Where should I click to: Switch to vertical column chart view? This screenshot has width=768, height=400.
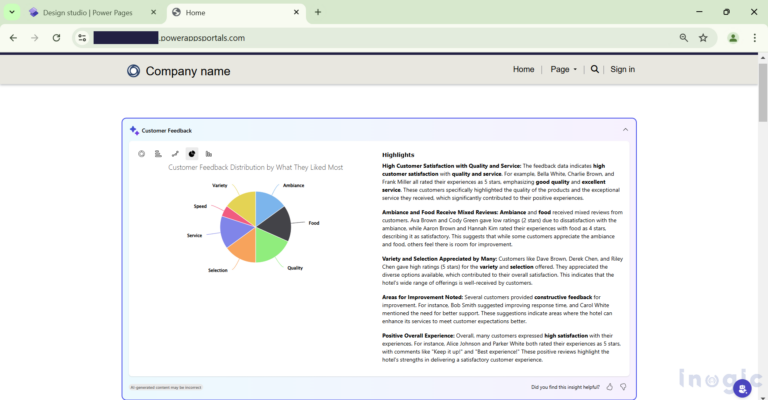pos(209,154)
